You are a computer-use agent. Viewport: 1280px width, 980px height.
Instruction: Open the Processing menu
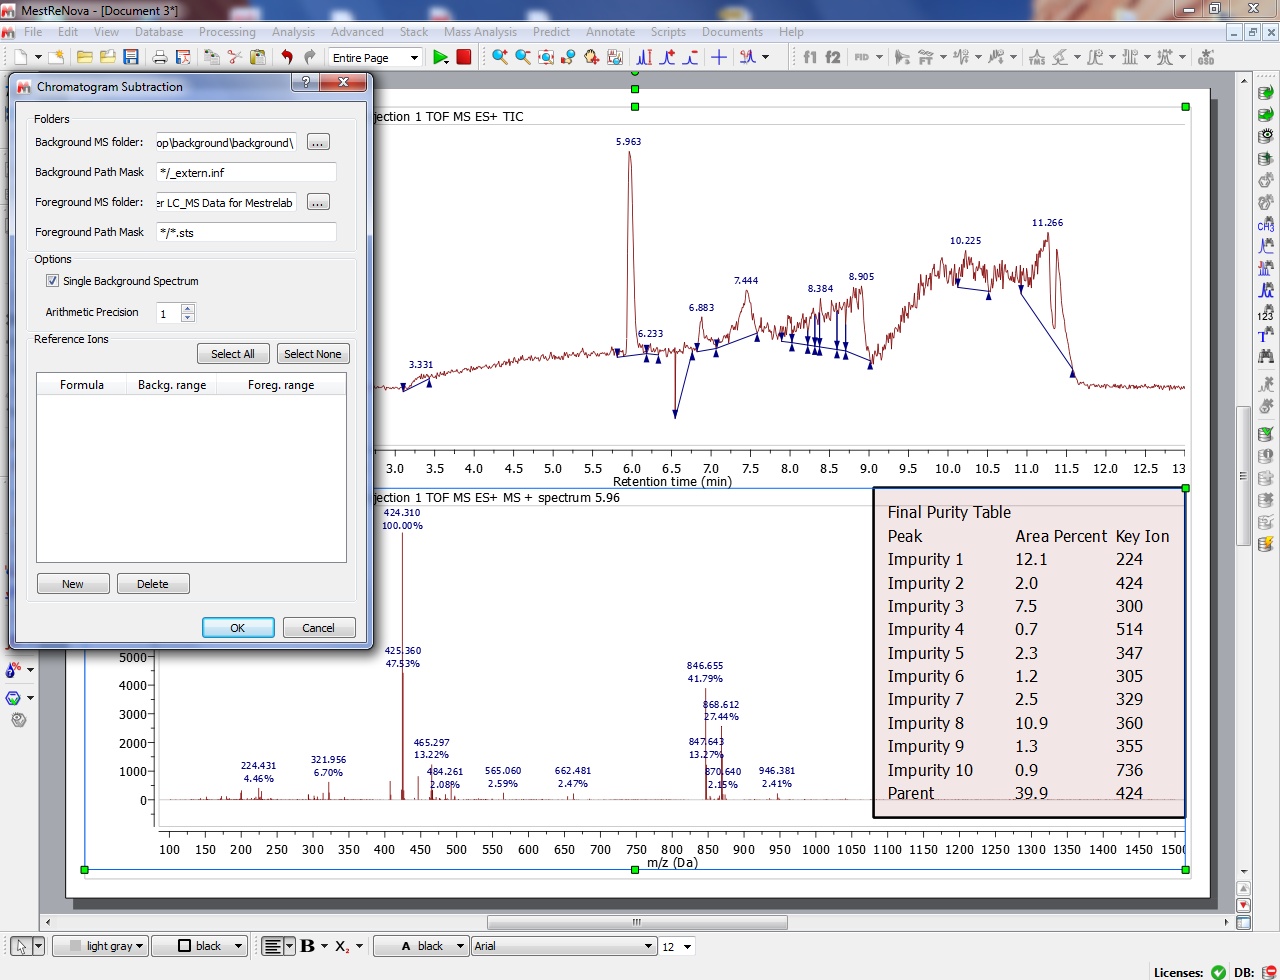tap(227, 32)
